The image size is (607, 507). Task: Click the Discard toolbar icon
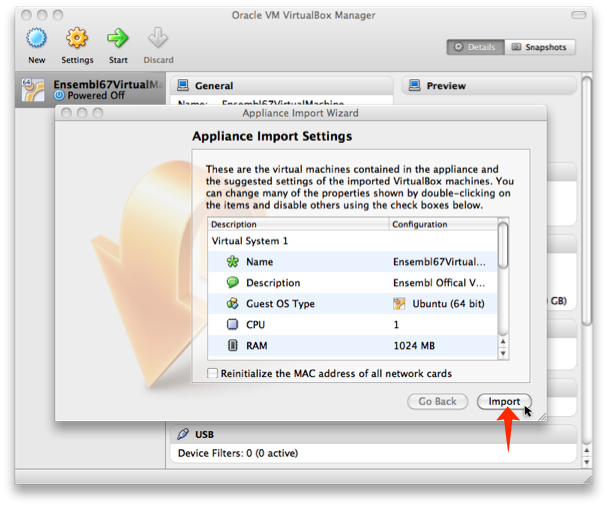158,38
